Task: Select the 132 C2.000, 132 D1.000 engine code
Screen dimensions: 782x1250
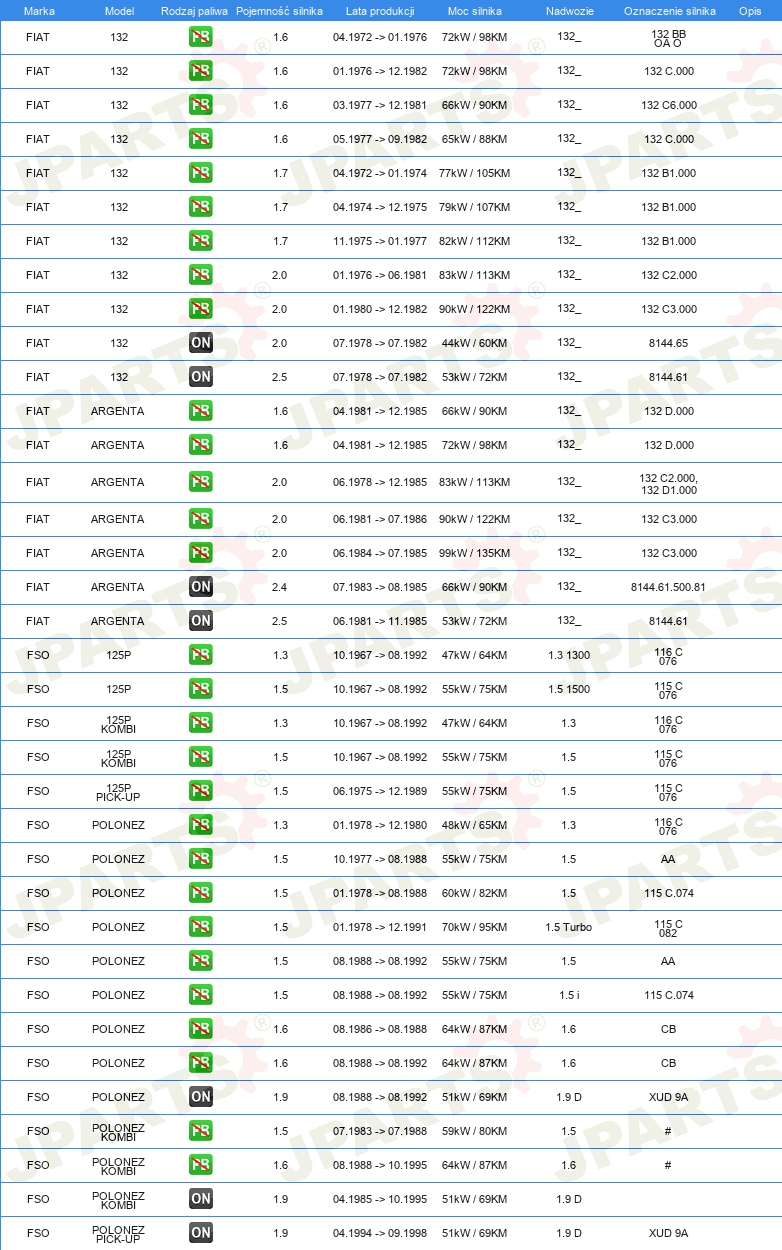Action: click(x=668, y=483)
